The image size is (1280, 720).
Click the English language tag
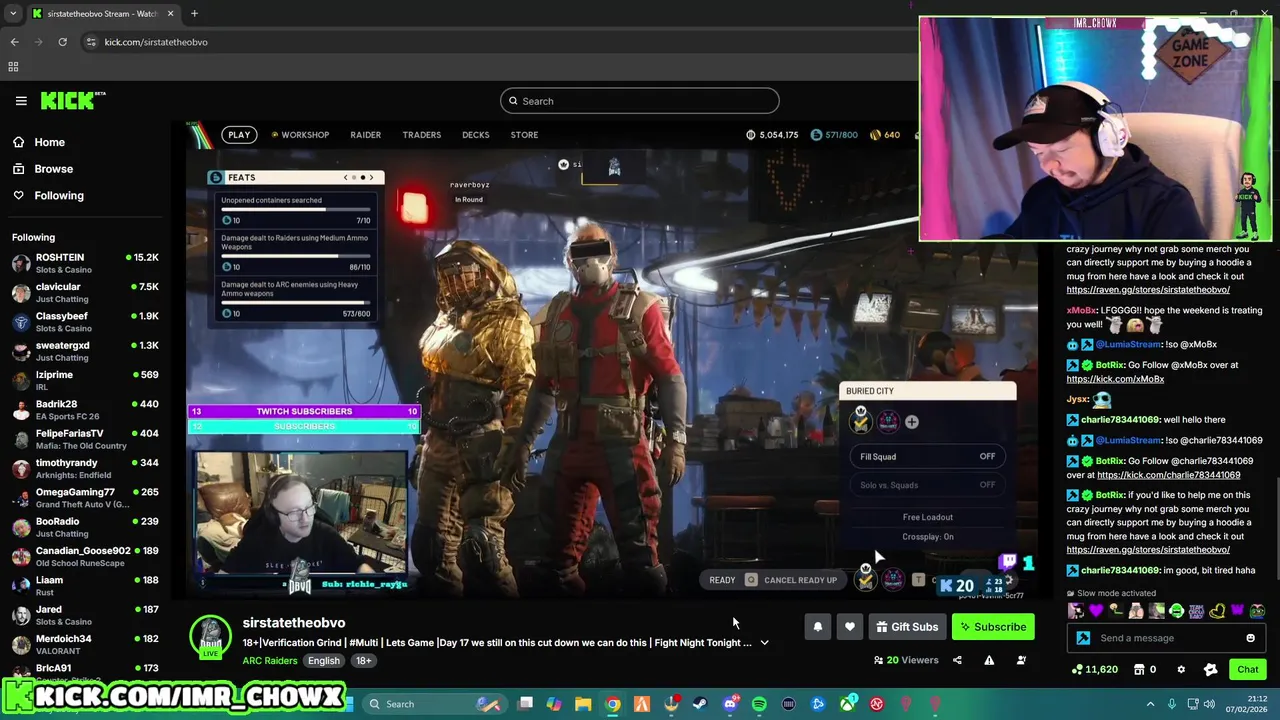324,660
